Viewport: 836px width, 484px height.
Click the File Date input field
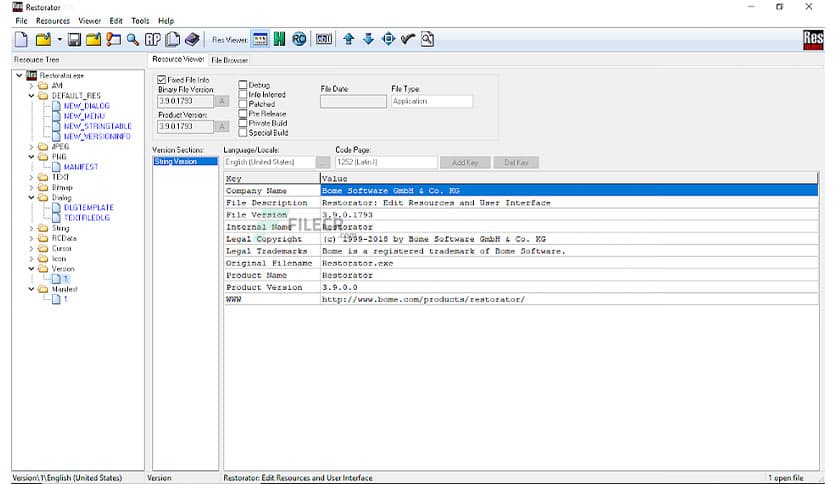click(353, 101)
